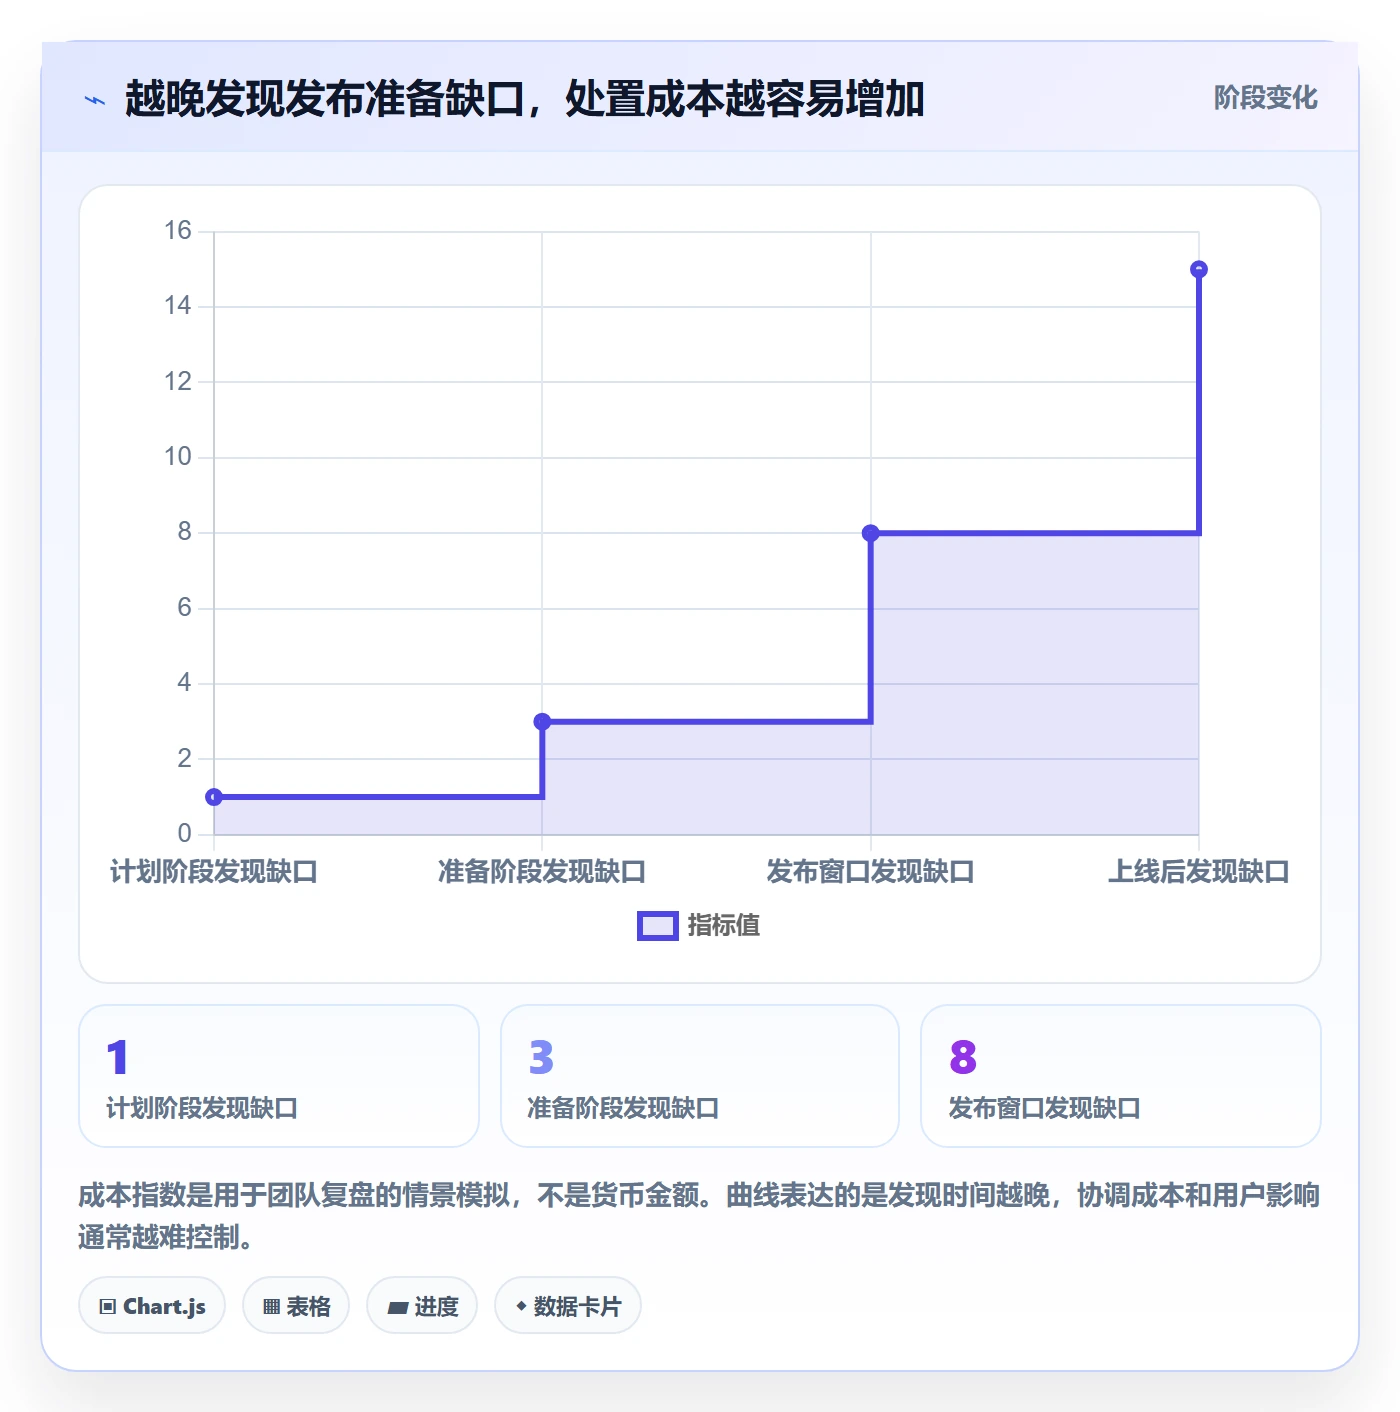The width and height of the screenshot is (1400, 1412).
Task: Select the Chart.js tag chip
Action: click(152, 1306)
